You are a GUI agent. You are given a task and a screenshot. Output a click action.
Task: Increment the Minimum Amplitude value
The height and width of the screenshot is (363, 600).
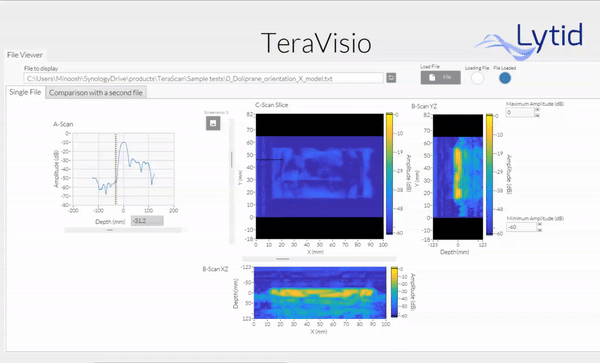[x=540, y=225]
